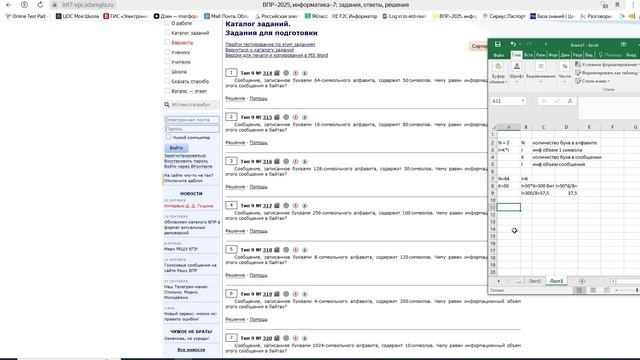Open Excel ribbon display options icon
Screen dimensions: 640x360
point(623,44)
